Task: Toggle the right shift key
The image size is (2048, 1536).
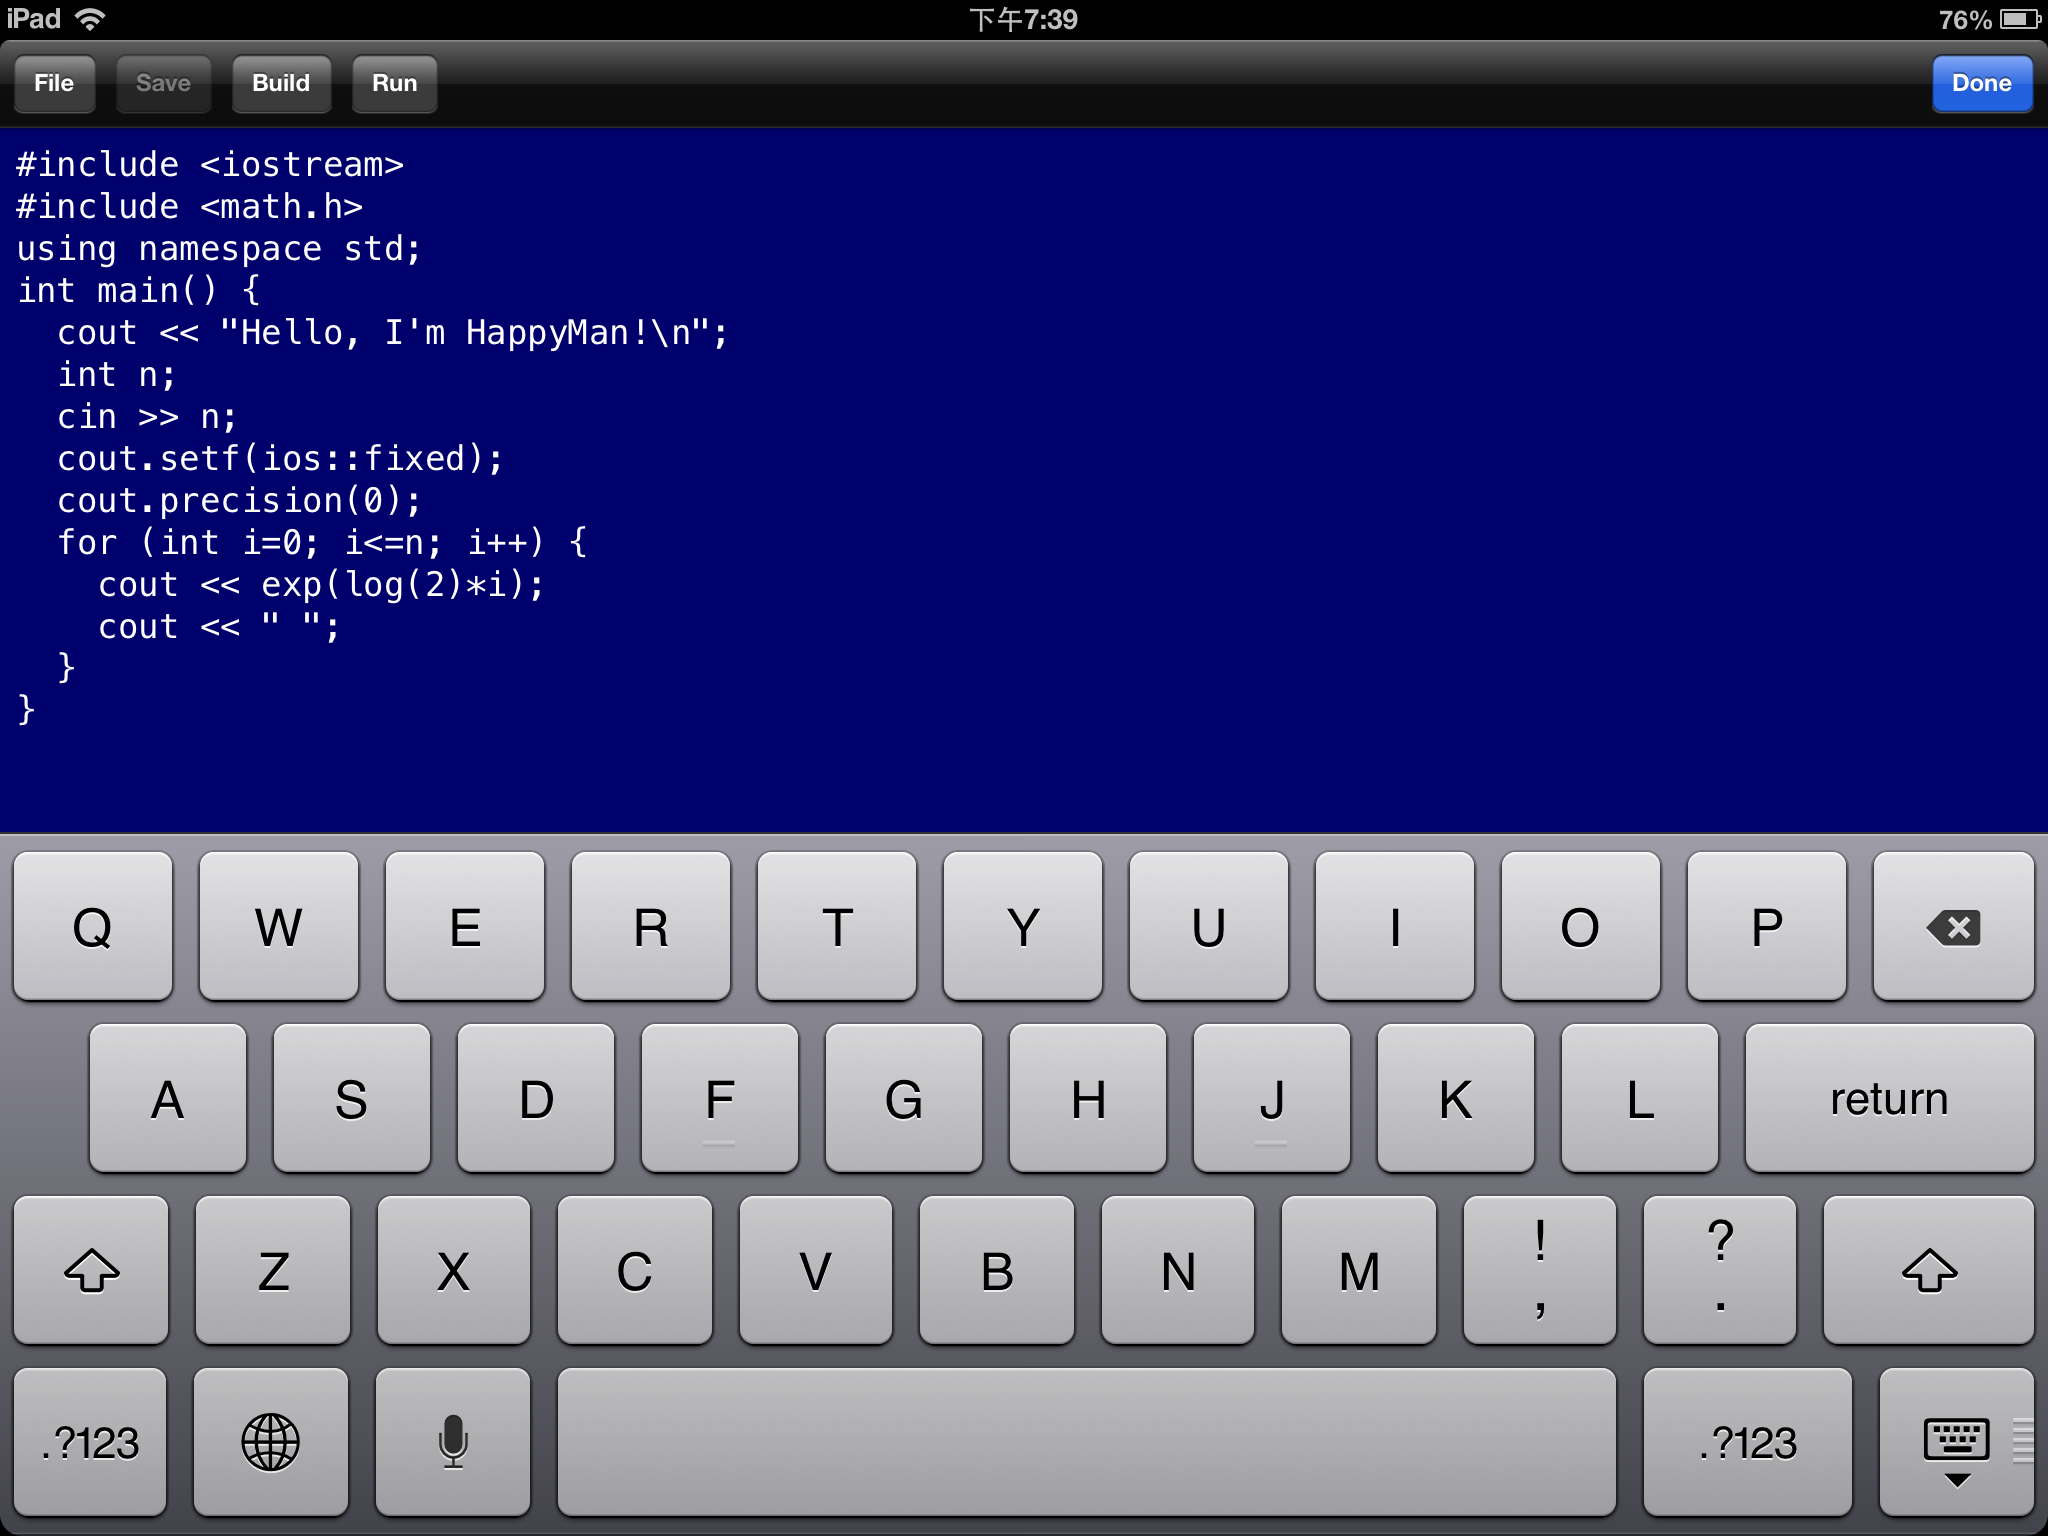Action: tap(1928, 1271)
